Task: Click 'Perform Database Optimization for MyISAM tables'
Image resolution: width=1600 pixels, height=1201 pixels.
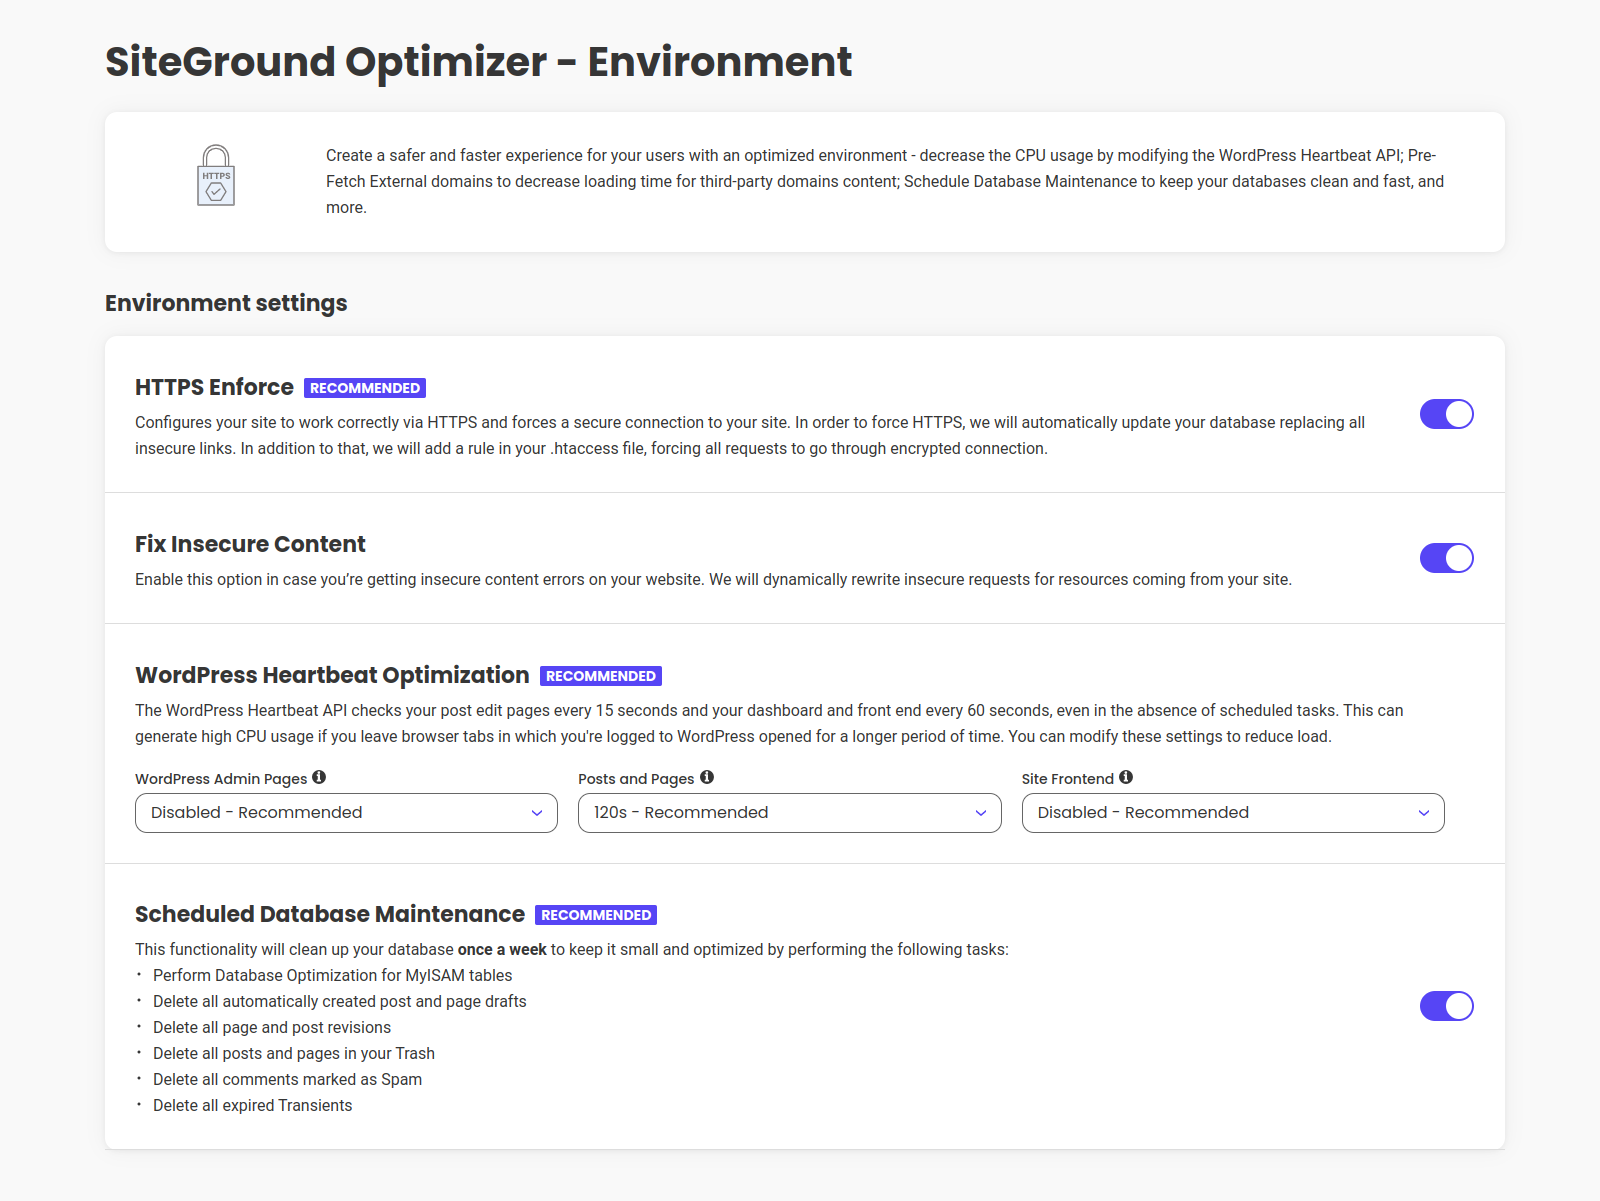Action: pos(332,975)
